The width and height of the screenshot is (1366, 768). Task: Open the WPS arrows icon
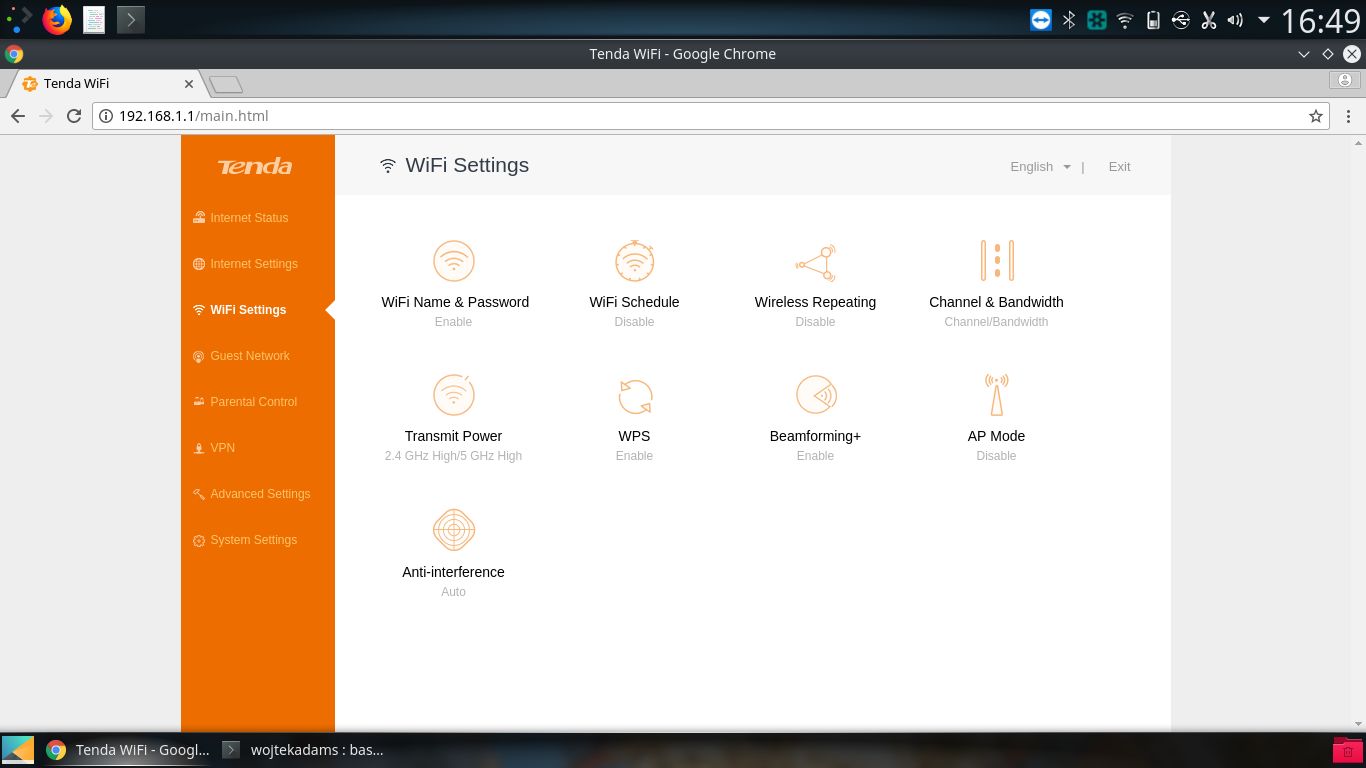634,396
